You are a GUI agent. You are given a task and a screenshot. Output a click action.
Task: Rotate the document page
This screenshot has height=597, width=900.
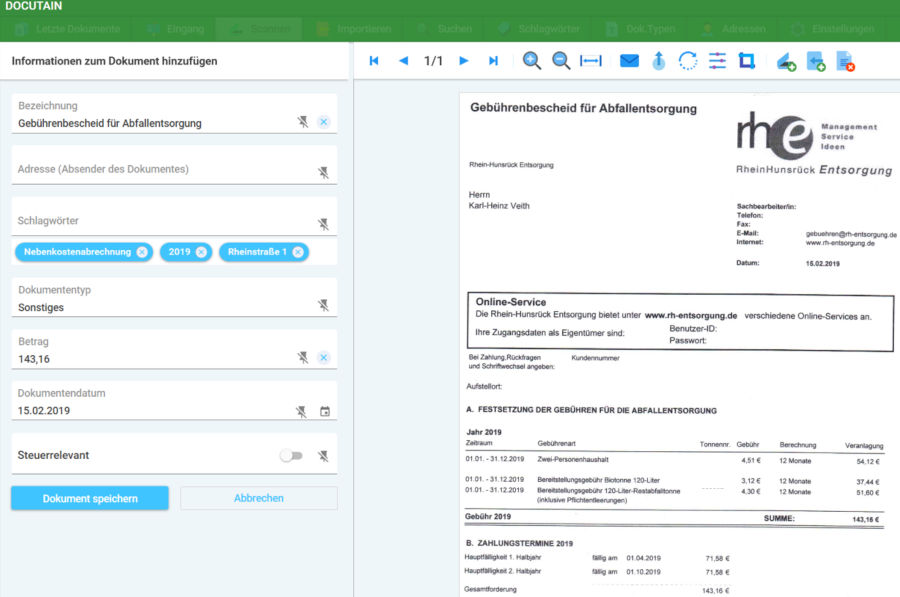(x=687, y=60)
